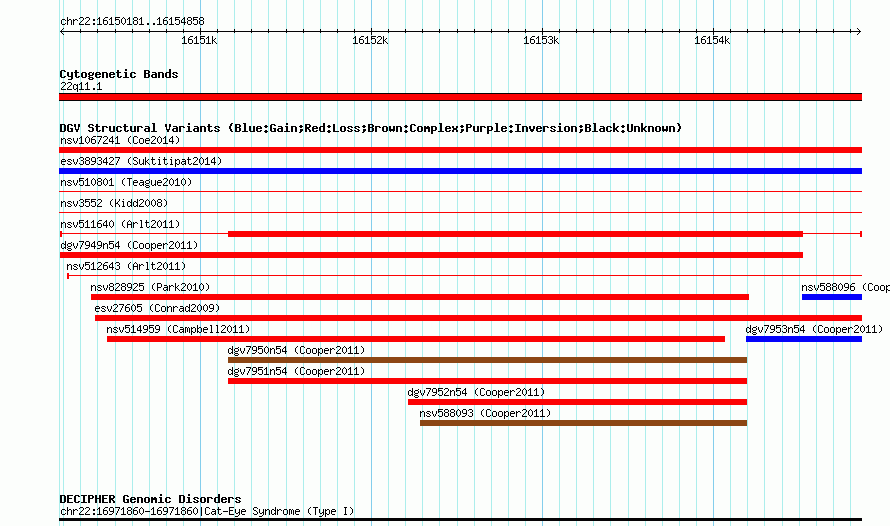890x526 pixels.
Task: Click the nsv511640 (Arlt2011) label
Action: tap(120, 224)
